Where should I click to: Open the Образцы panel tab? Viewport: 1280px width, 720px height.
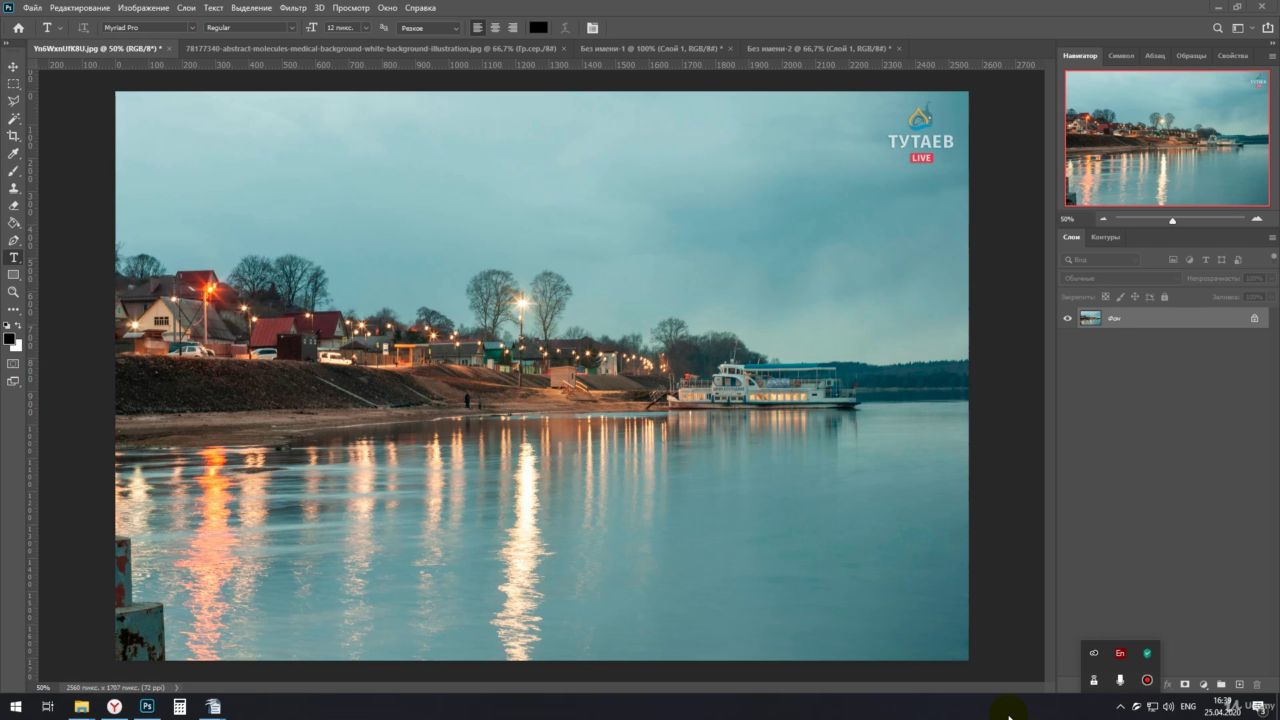click(1191, 56)
